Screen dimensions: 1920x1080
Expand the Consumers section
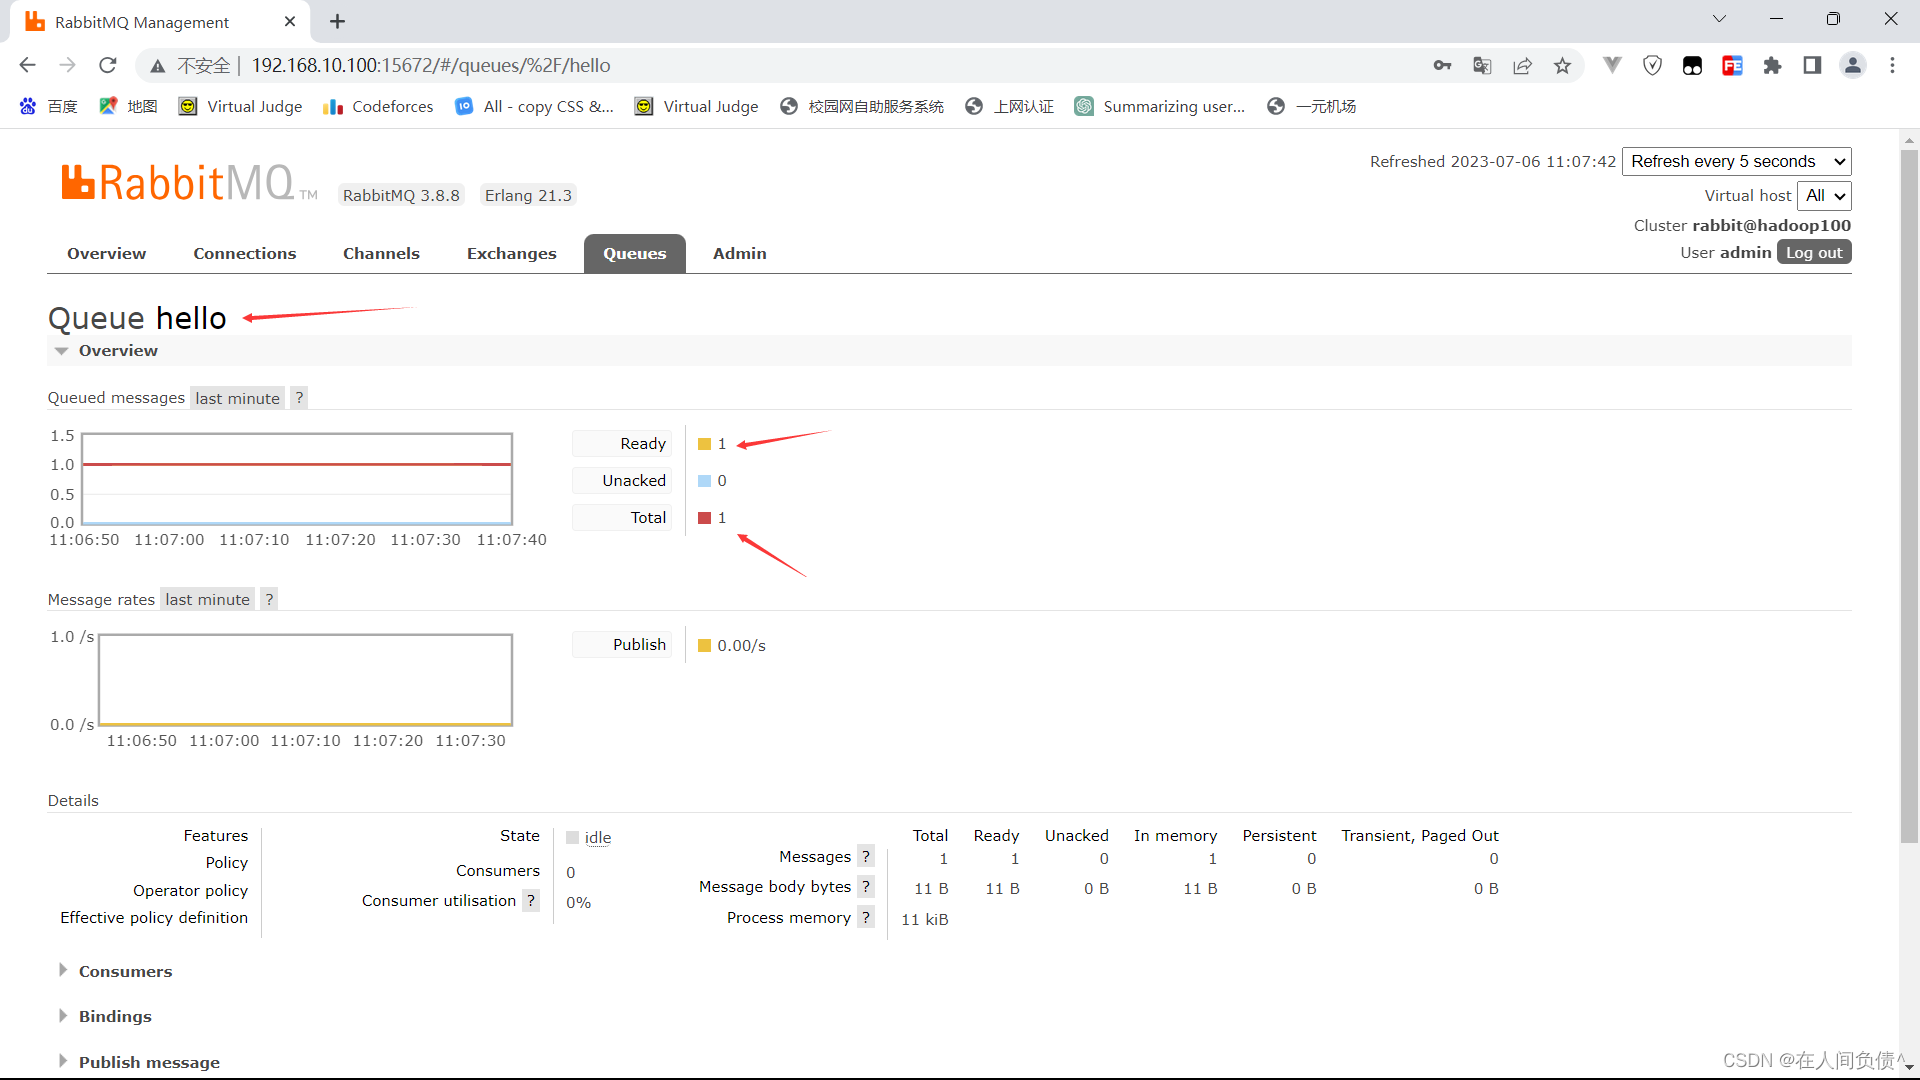(x=124, y=971)
